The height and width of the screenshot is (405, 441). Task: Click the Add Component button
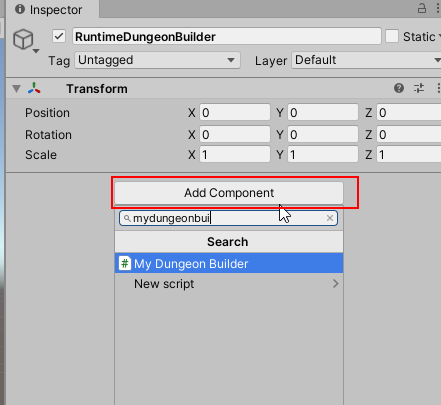tap(229, 193)
